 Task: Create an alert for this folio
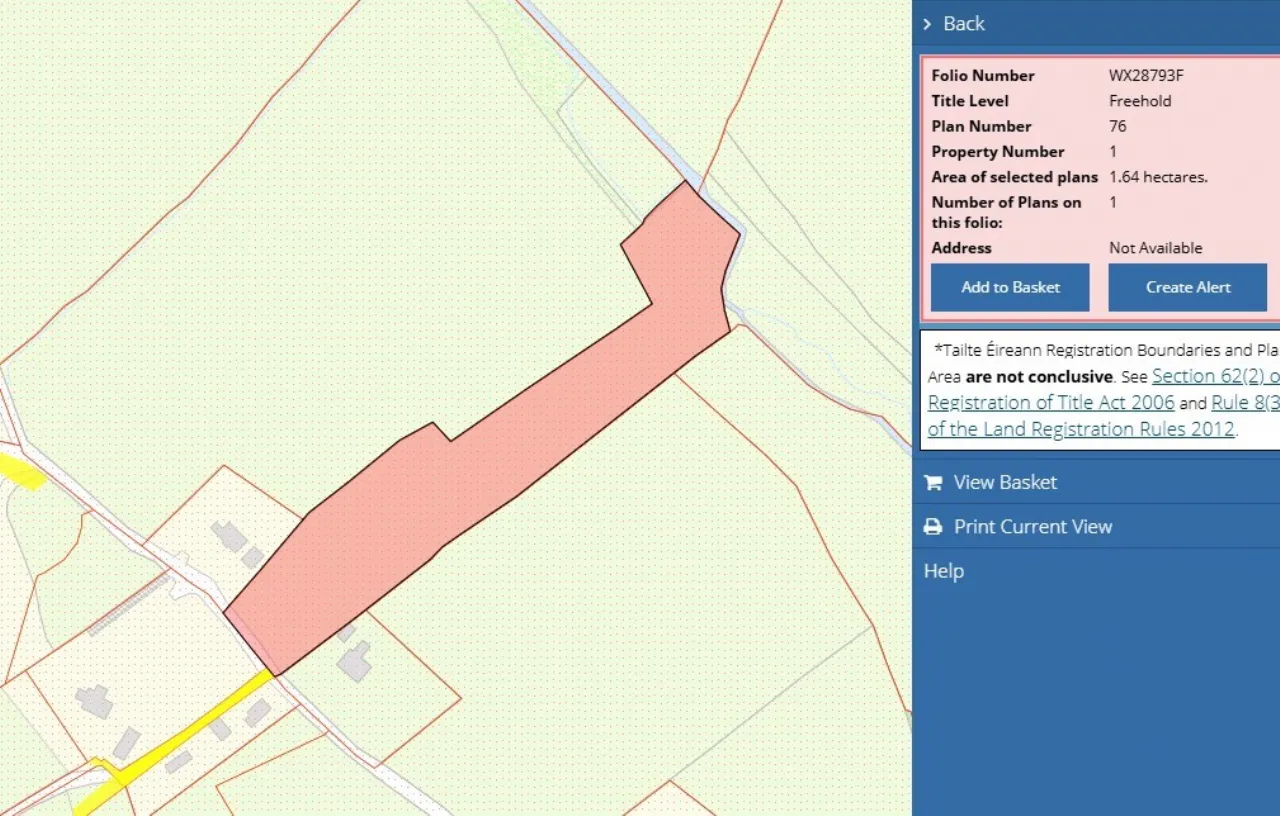[x=1188, y=287]
